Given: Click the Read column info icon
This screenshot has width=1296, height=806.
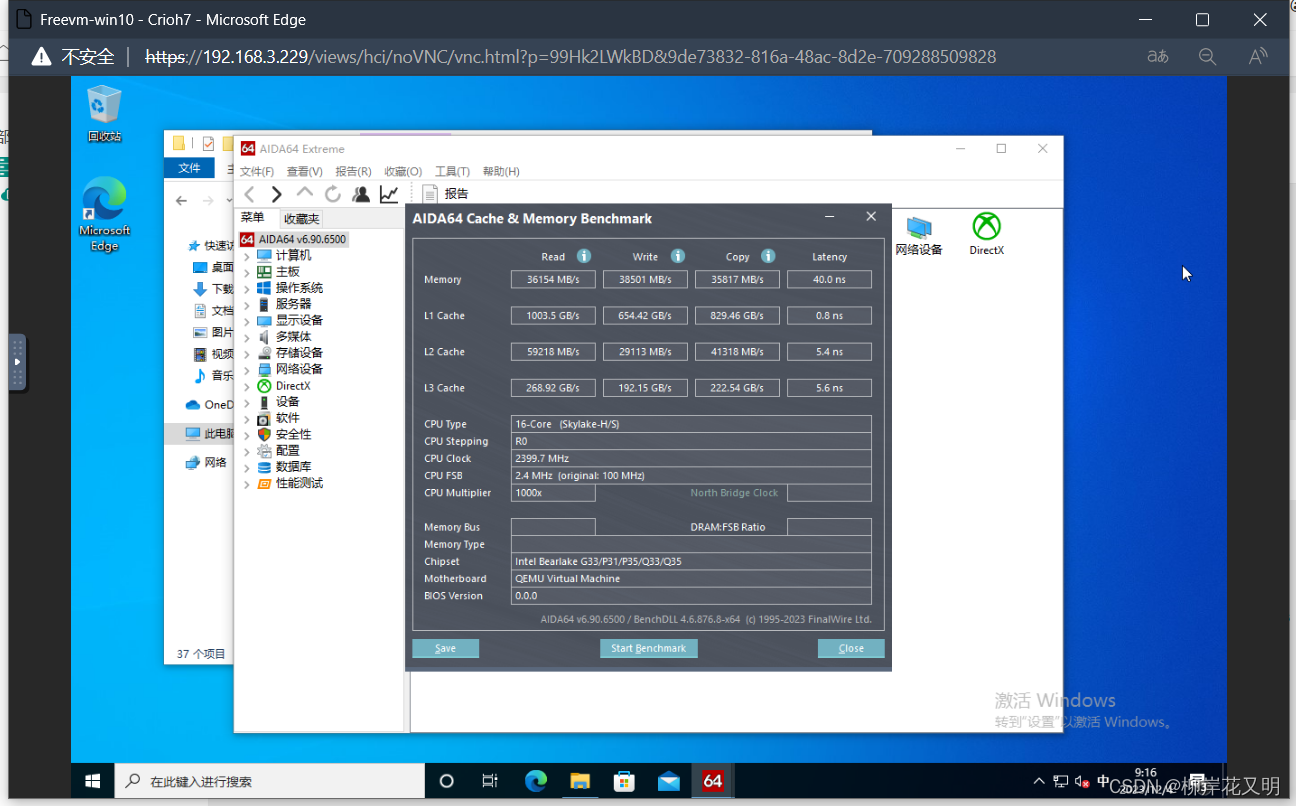Looking at the screenshot, I should pos(584,256).
